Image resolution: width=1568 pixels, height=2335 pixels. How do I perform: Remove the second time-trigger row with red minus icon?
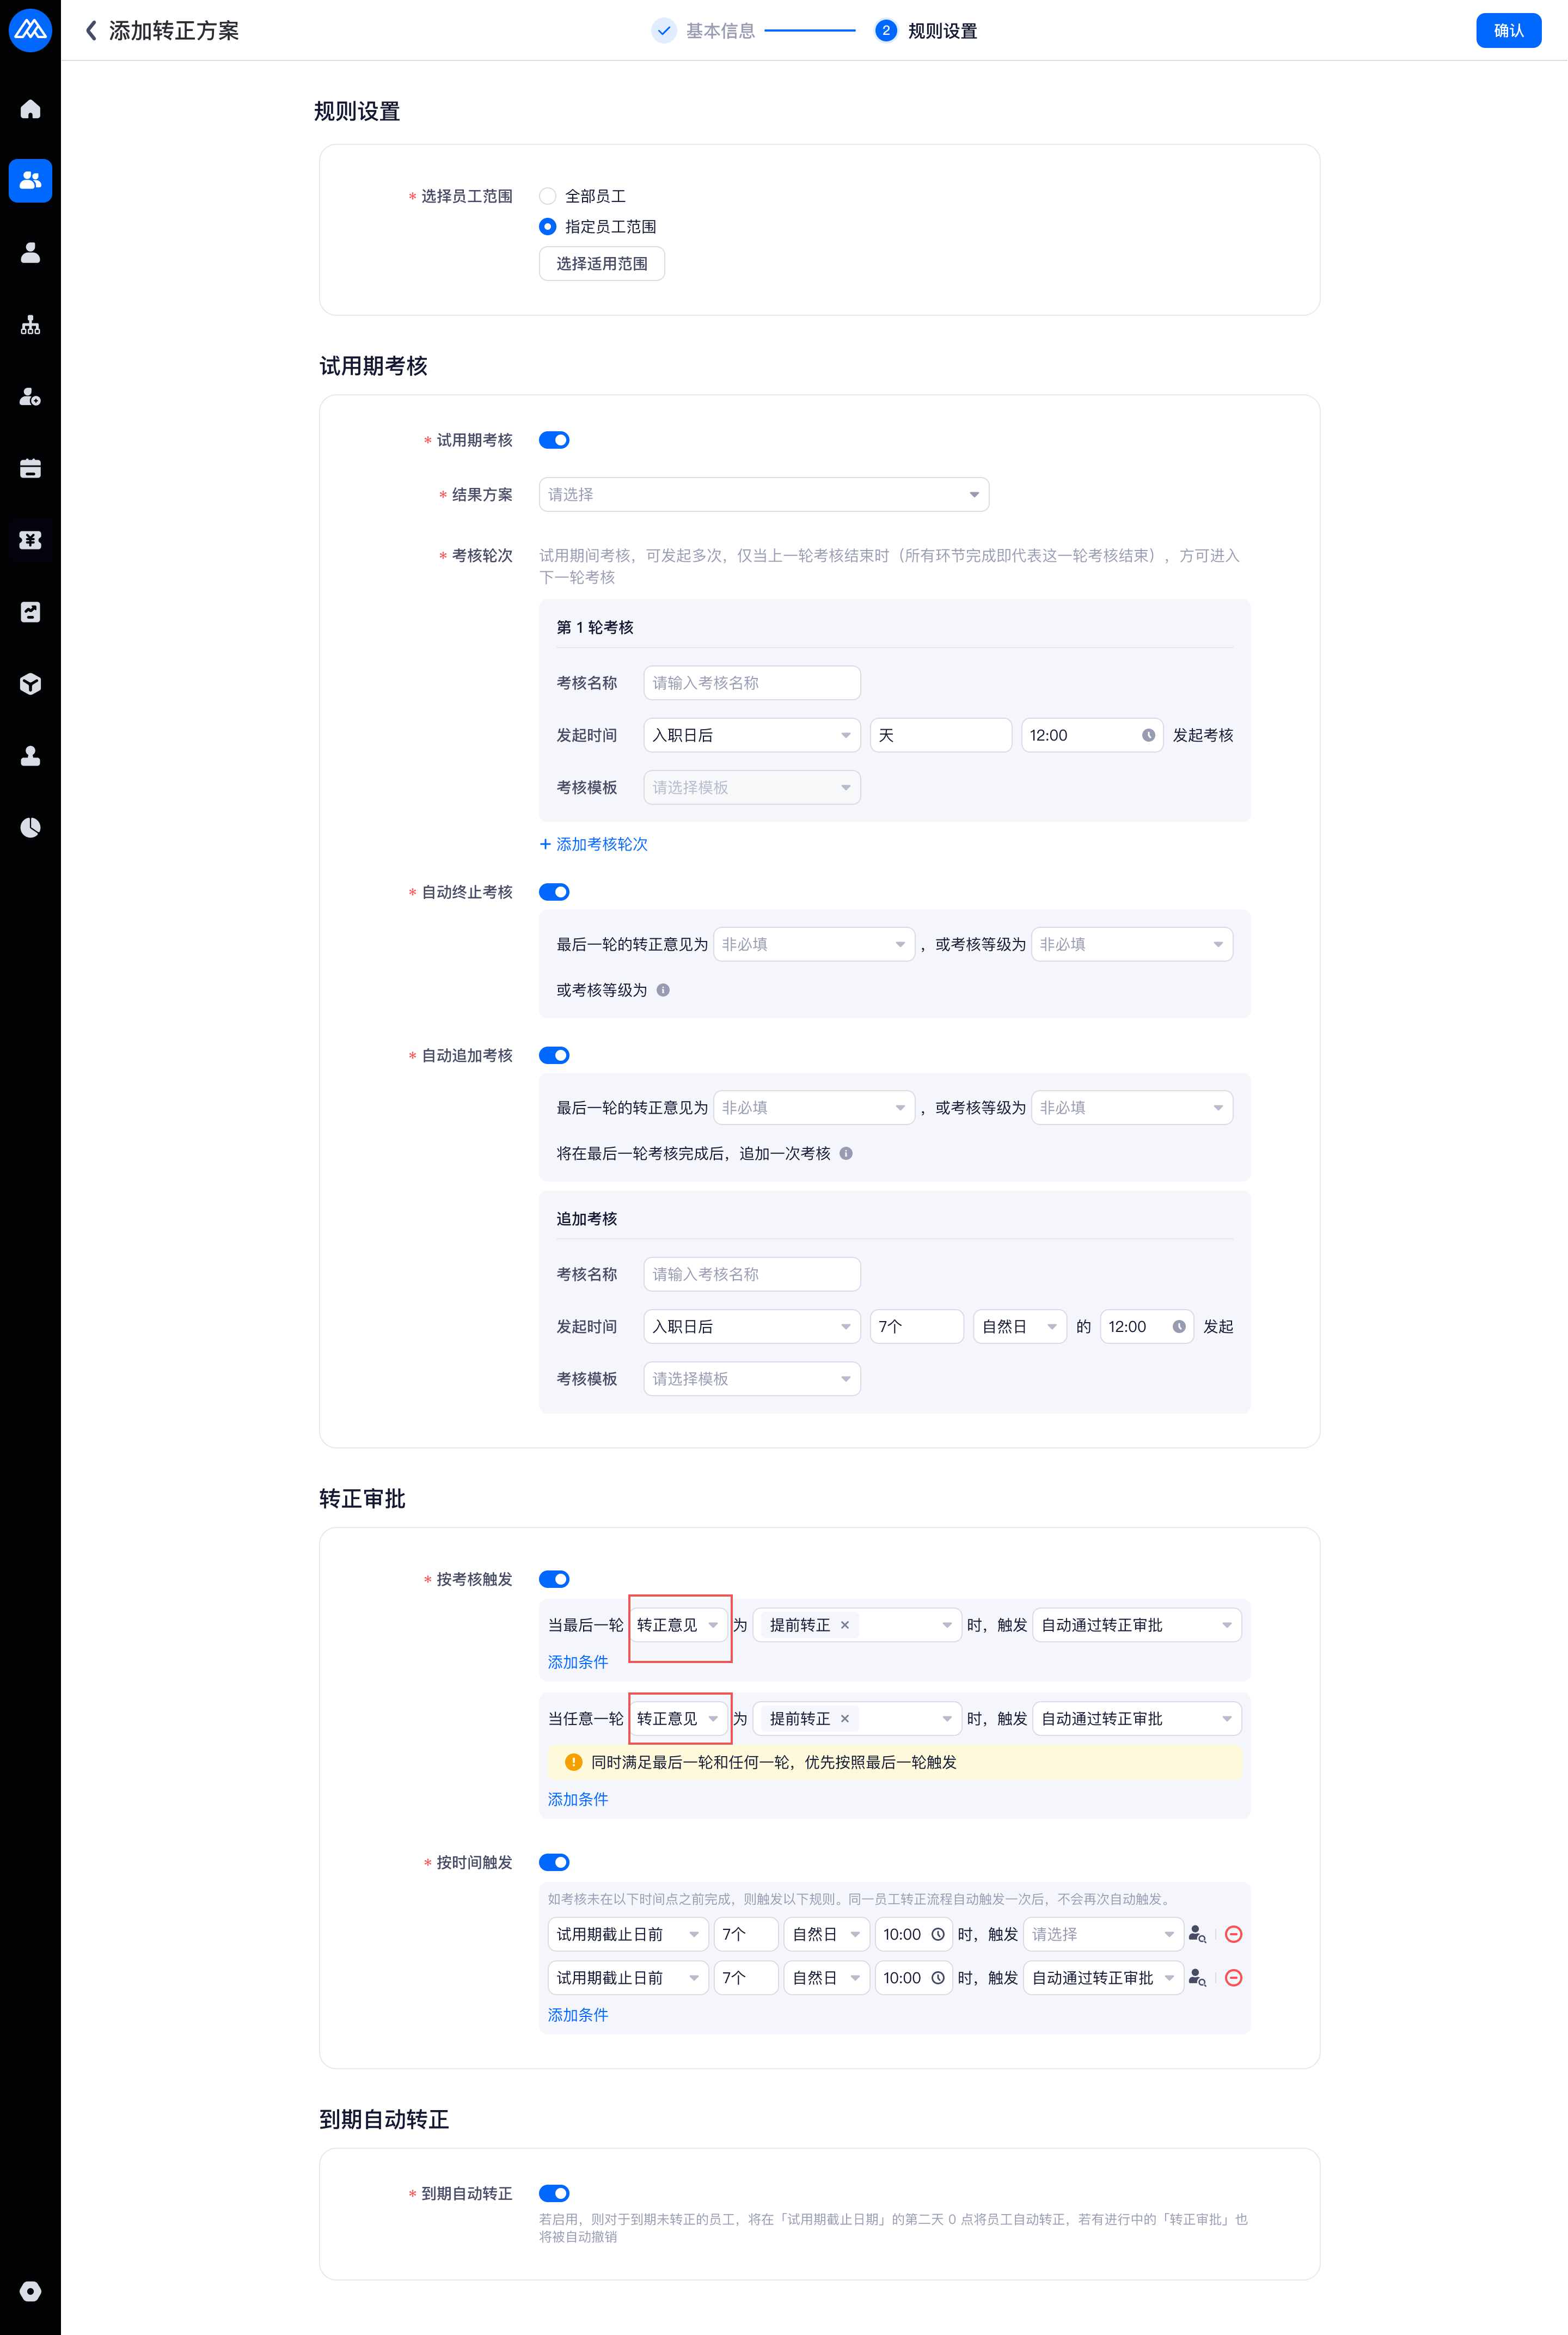coord(1233,1977)
